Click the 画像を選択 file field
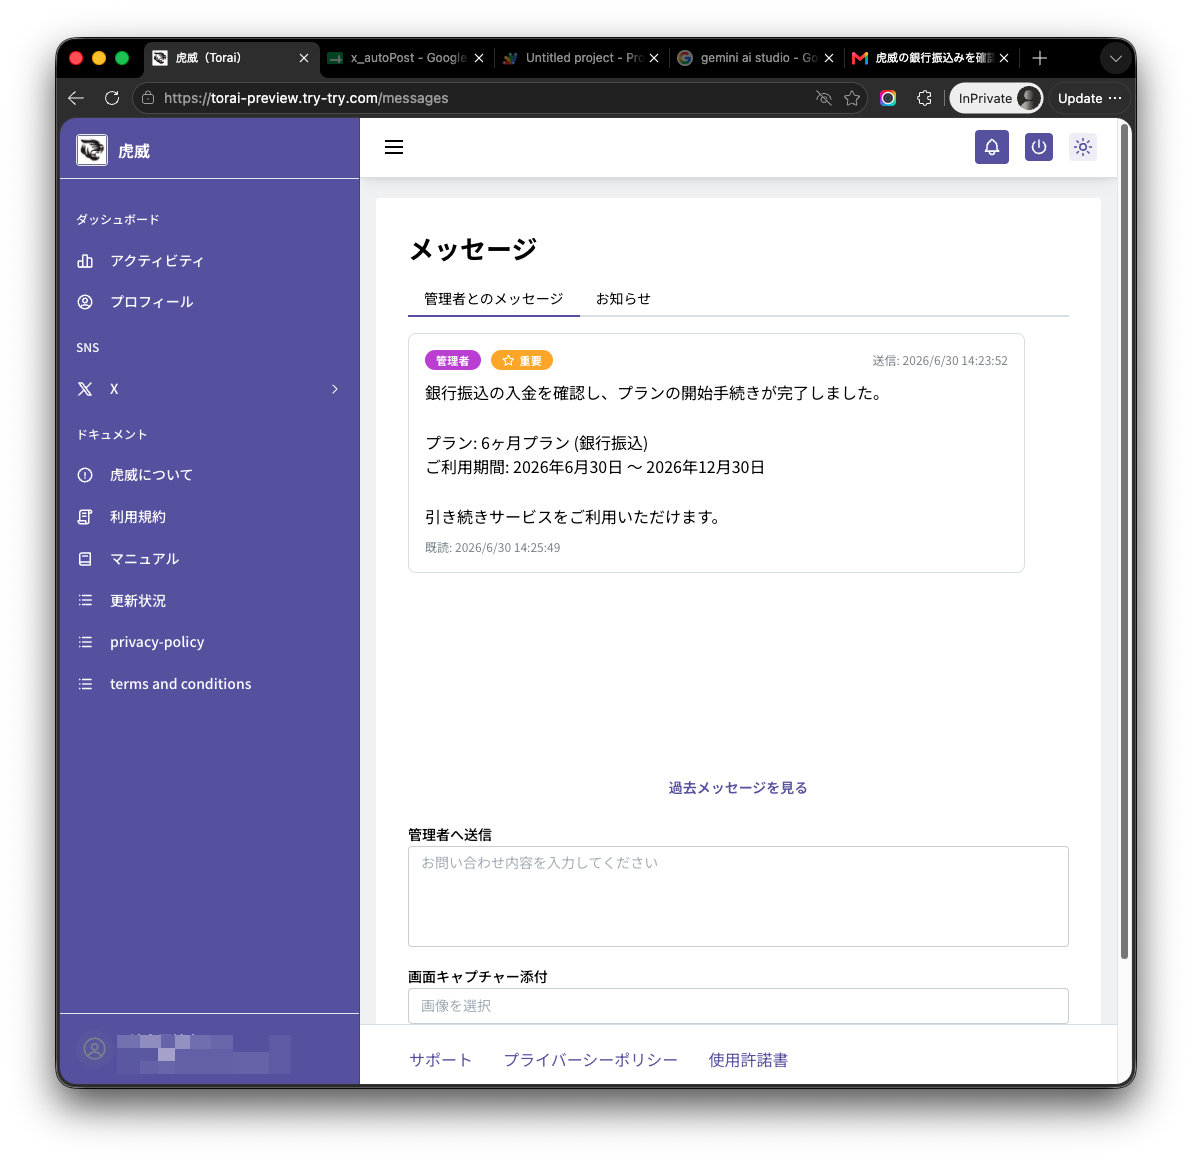Viewport: 1192px width, 1162px height. 738,1006
